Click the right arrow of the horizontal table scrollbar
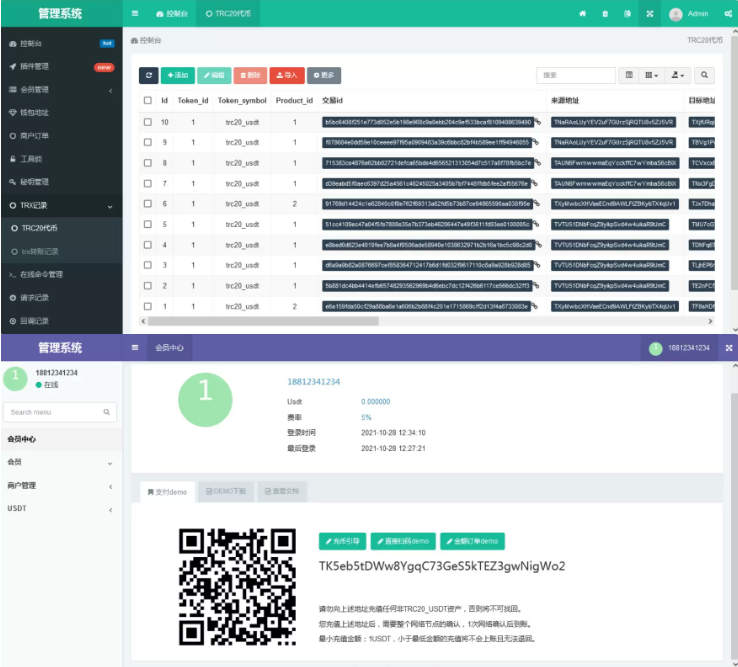 coord(711,321)
